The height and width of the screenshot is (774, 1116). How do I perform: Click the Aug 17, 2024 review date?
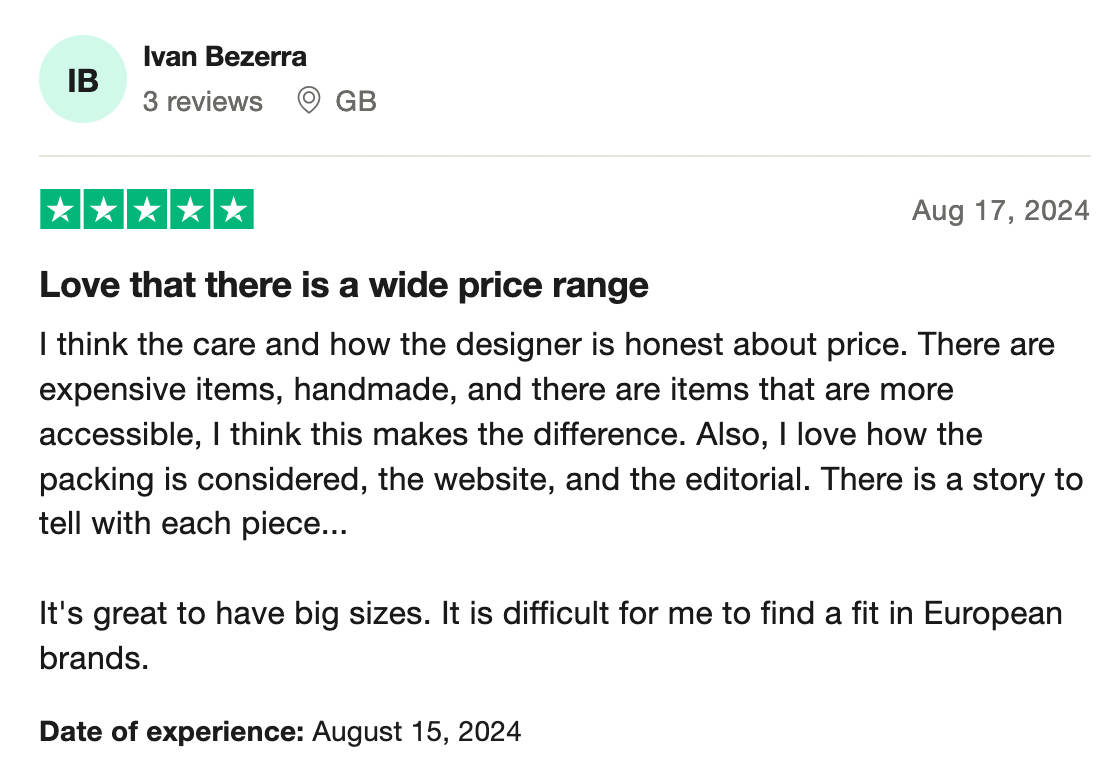pyautogui.click(x=1000, y=211)
